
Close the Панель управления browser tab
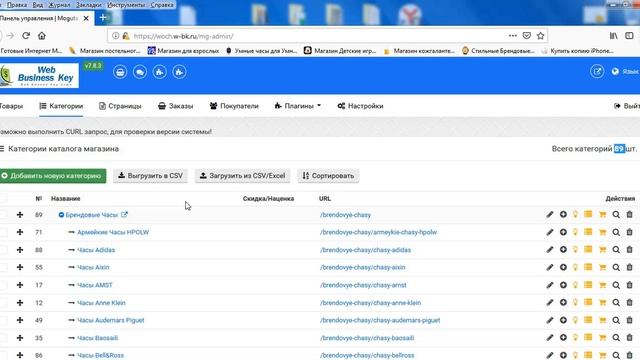pyautogui.click(x=86, y=18)
